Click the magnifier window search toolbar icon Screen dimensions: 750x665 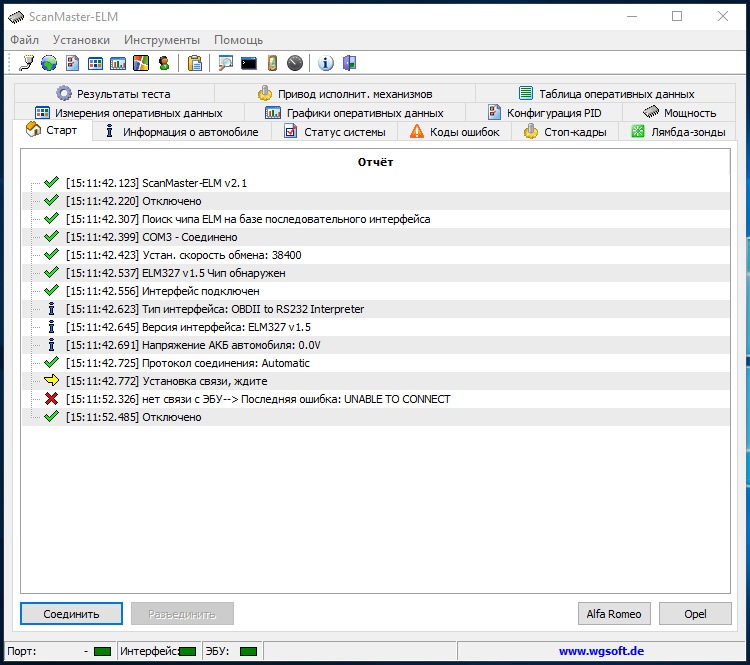coord(225,63)
